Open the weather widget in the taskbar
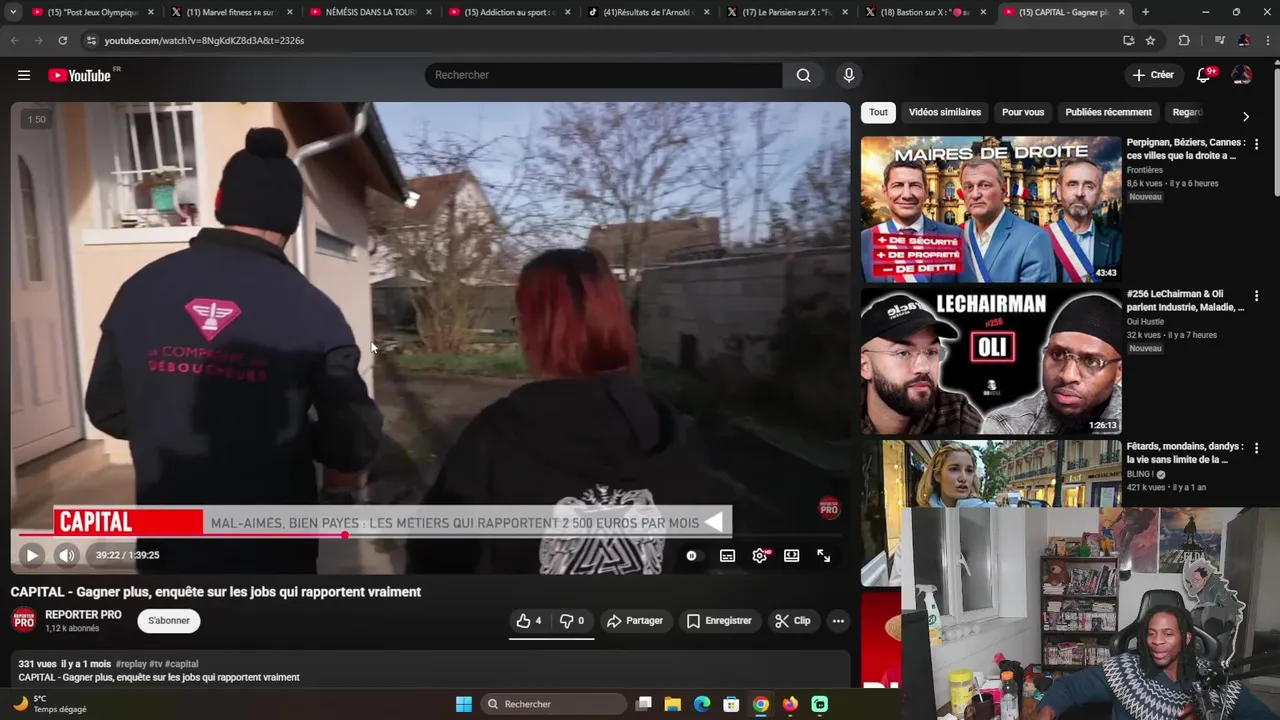The height and width of the screenshot is (720, 1280). pos(52,704)
